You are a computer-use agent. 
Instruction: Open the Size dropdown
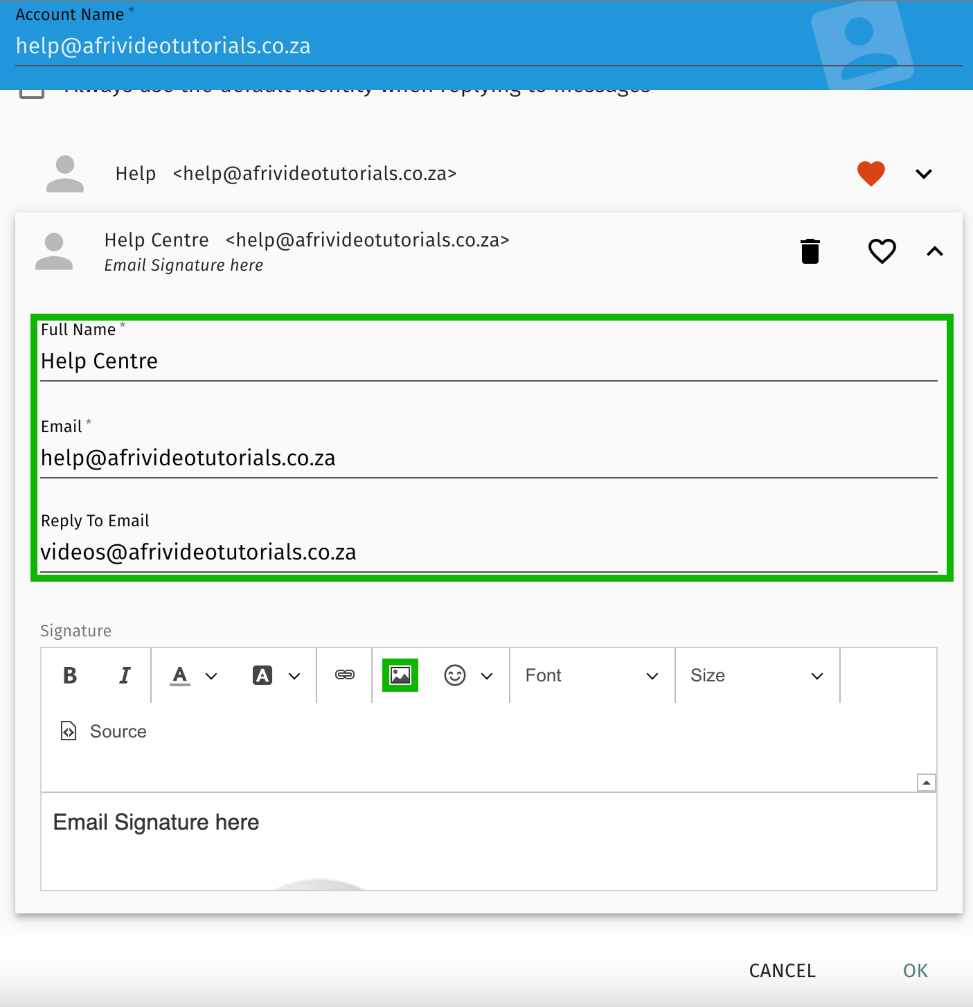click(756, 676)
